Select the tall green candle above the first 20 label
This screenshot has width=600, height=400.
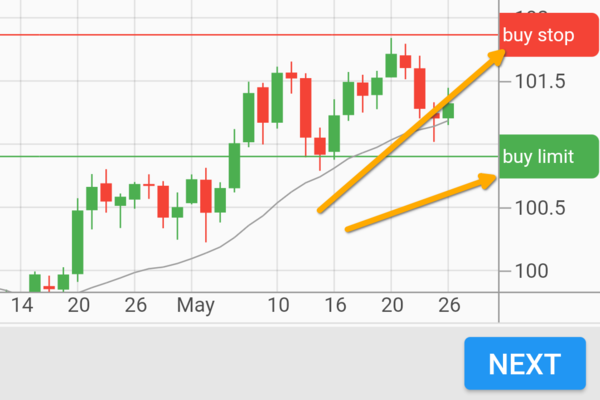tap(77, 242)
